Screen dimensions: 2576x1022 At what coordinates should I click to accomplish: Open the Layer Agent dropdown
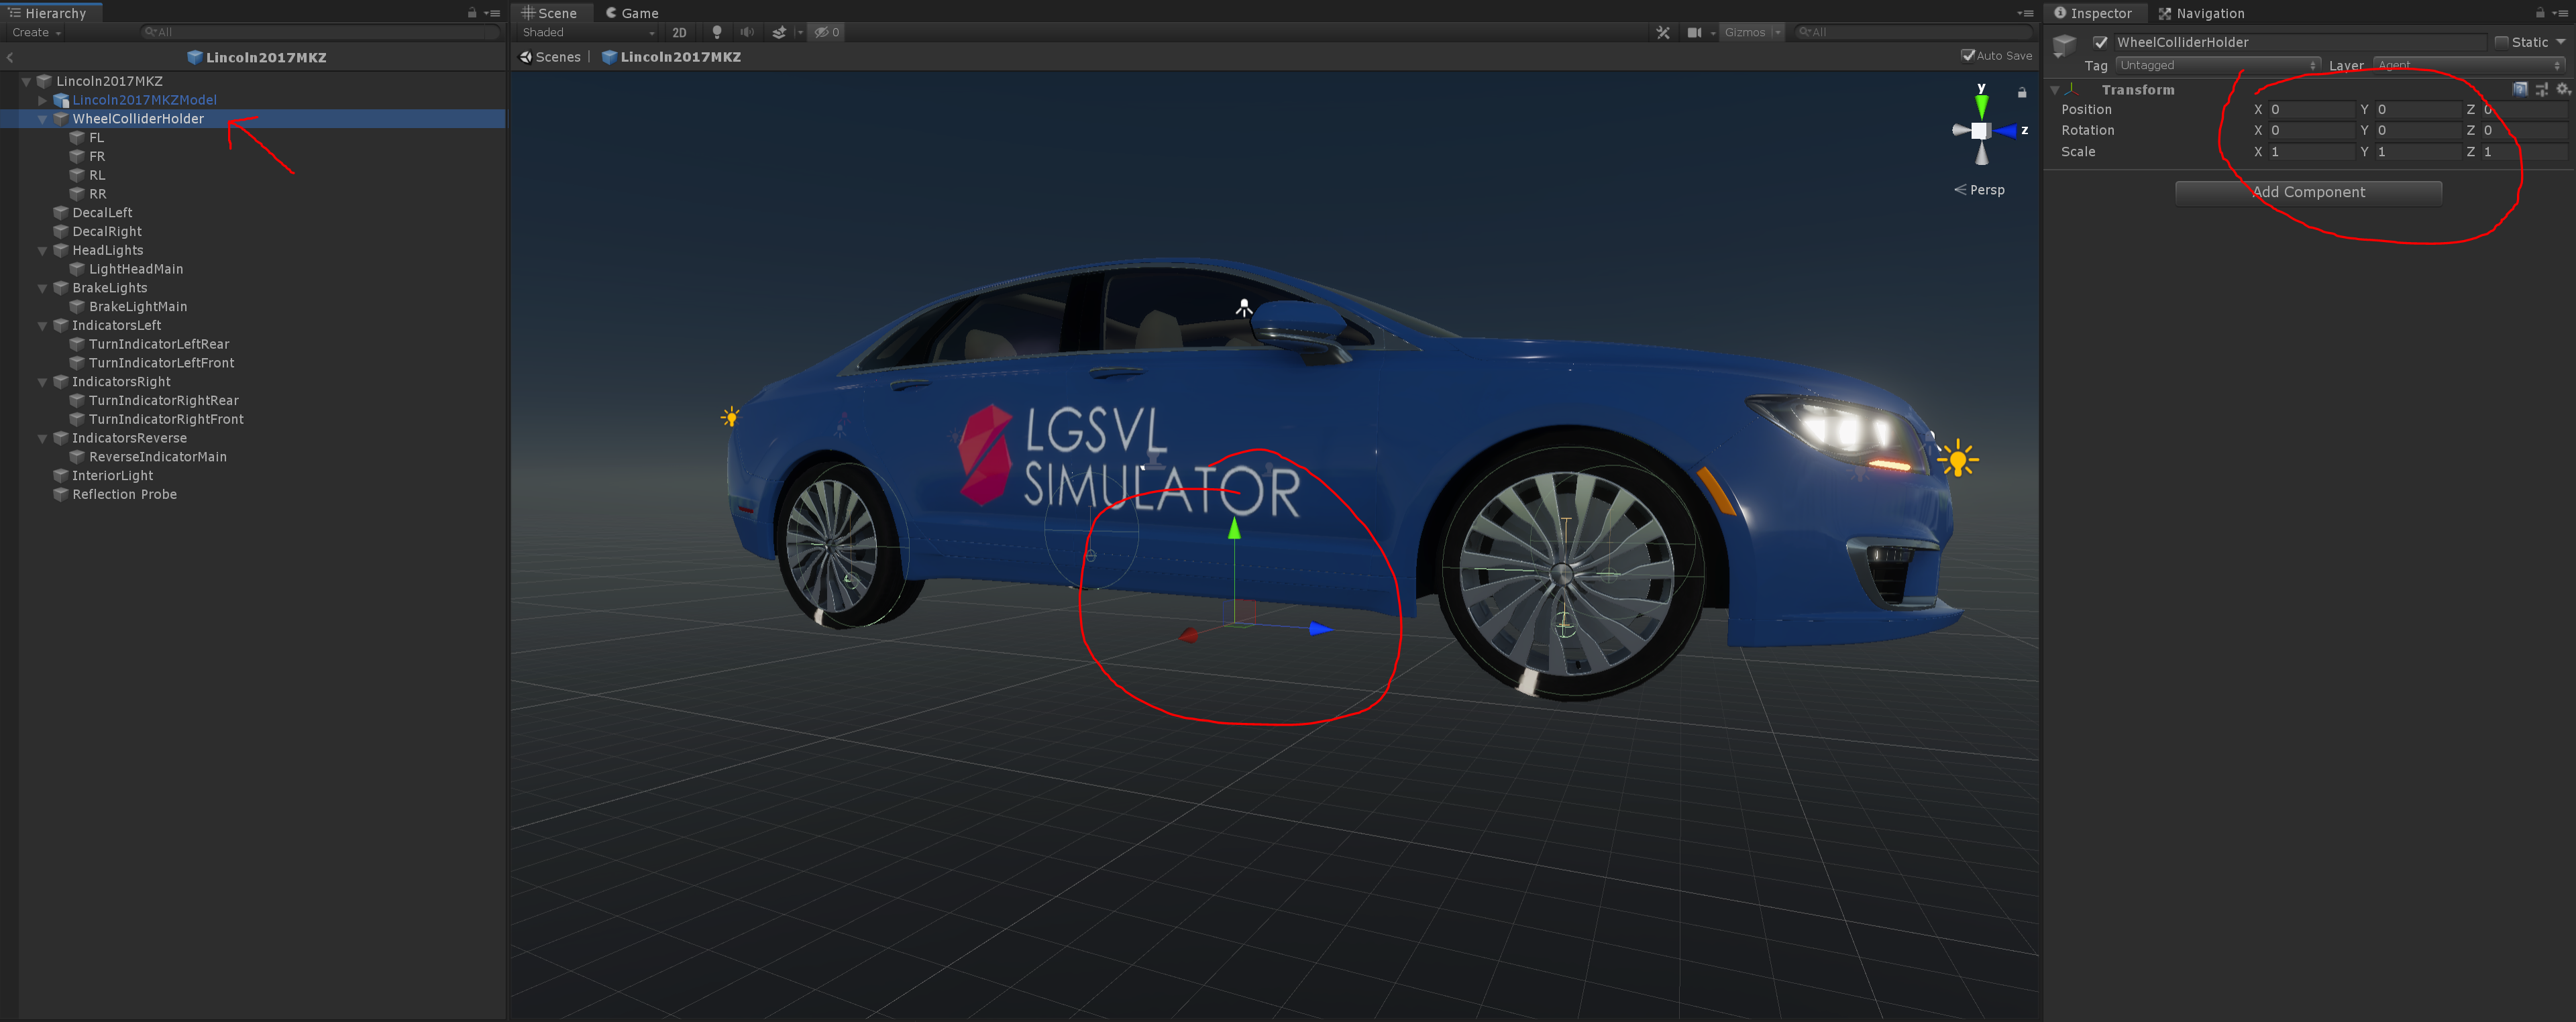pos(2469,65)
